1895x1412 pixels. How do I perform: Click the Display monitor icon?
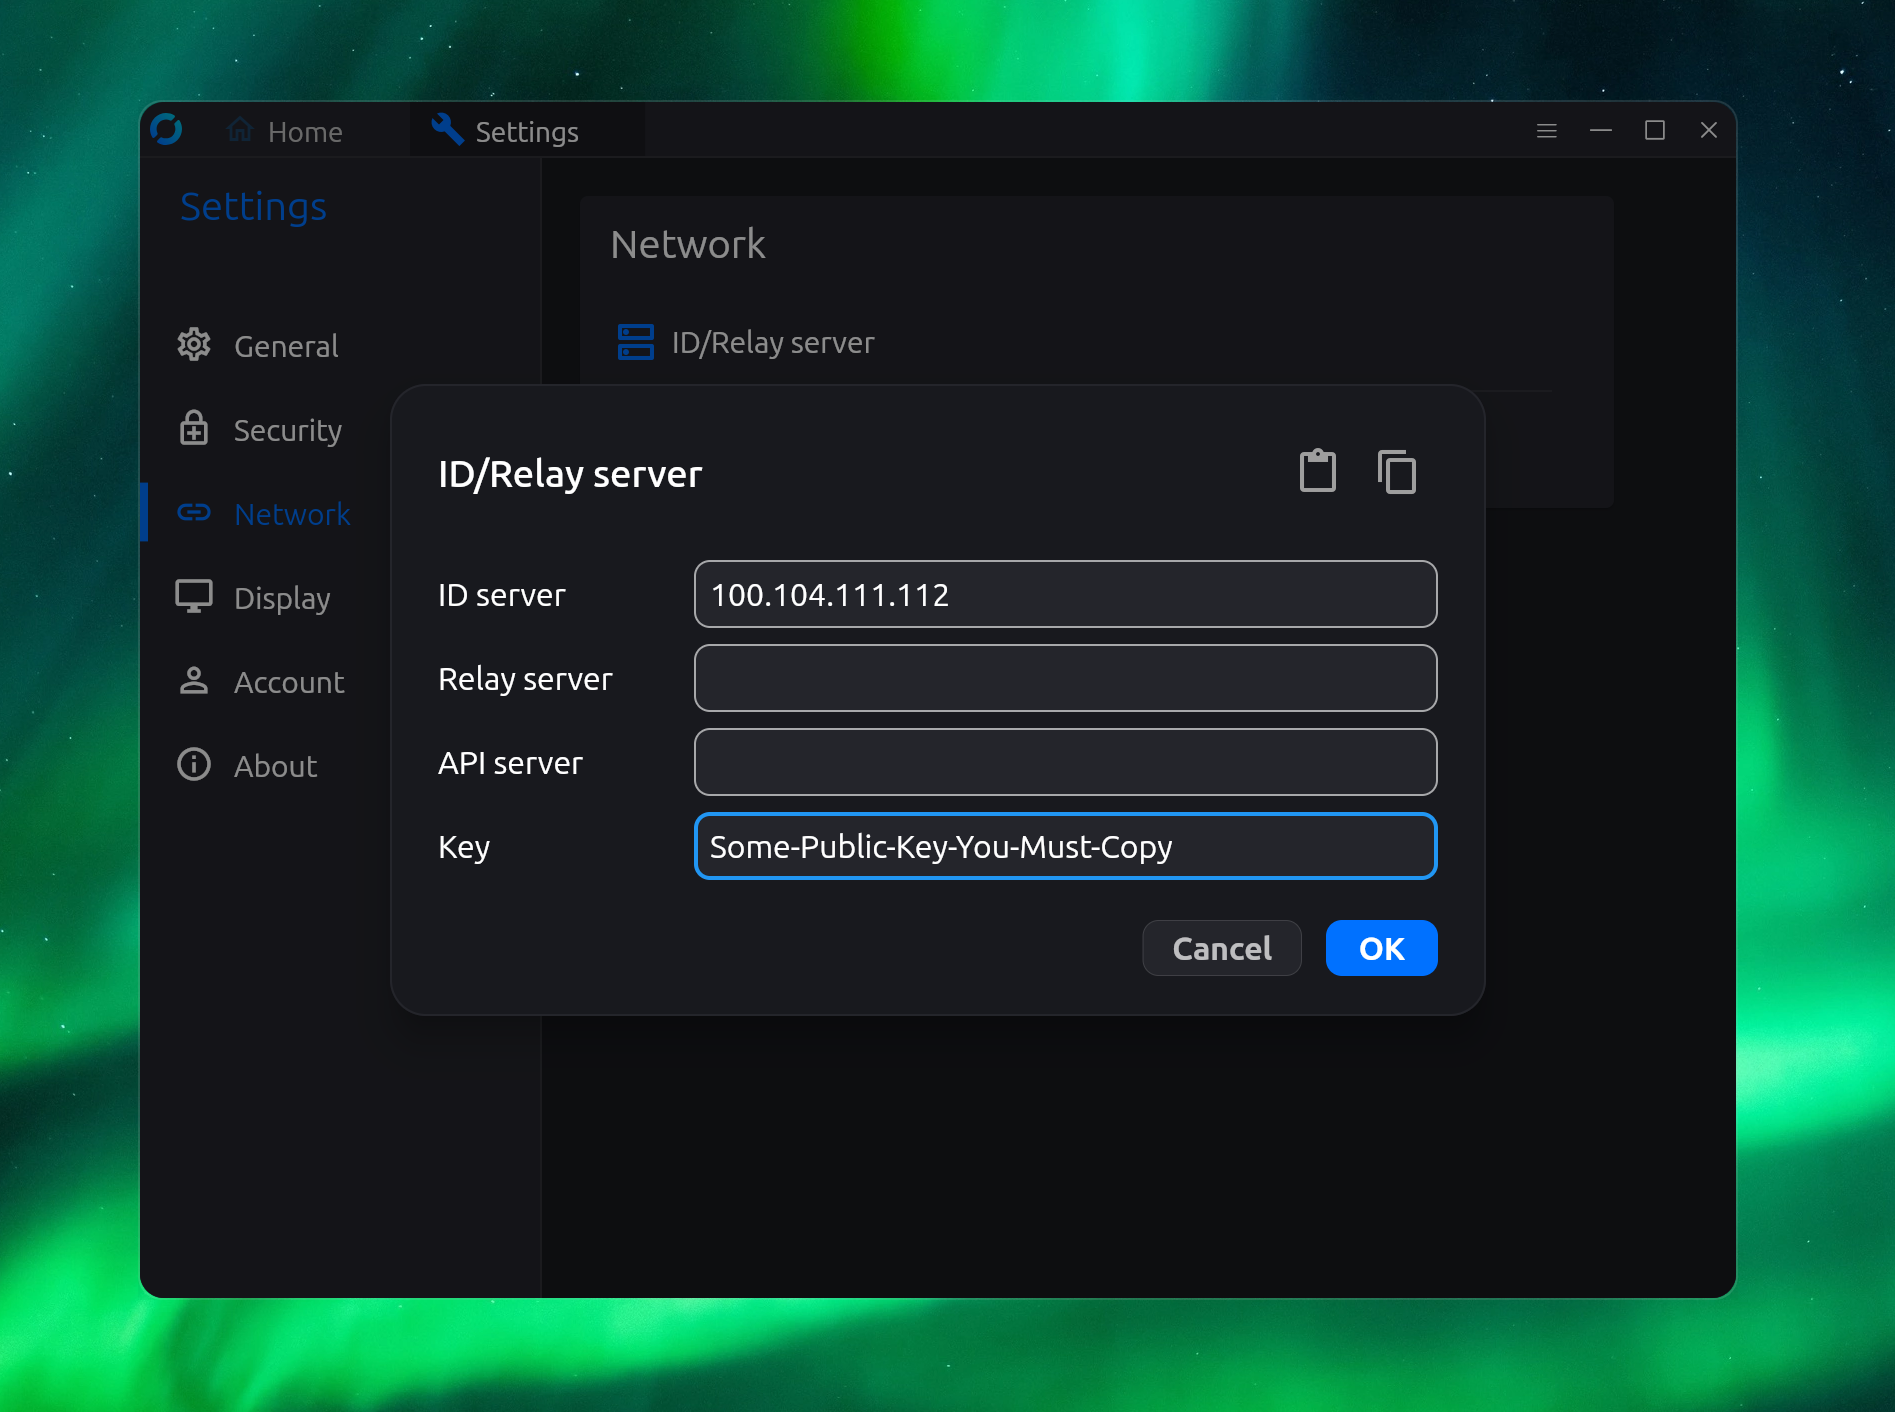click(194, 597)
